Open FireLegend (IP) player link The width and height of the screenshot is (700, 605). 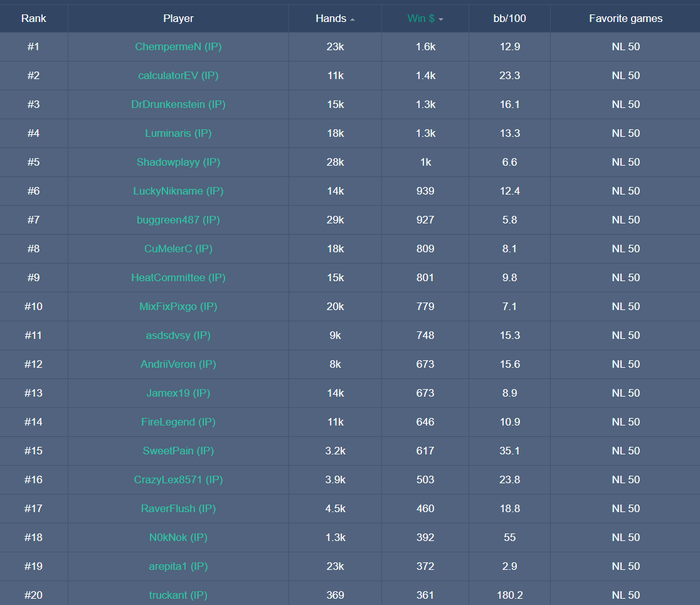[x=178, y=422]
